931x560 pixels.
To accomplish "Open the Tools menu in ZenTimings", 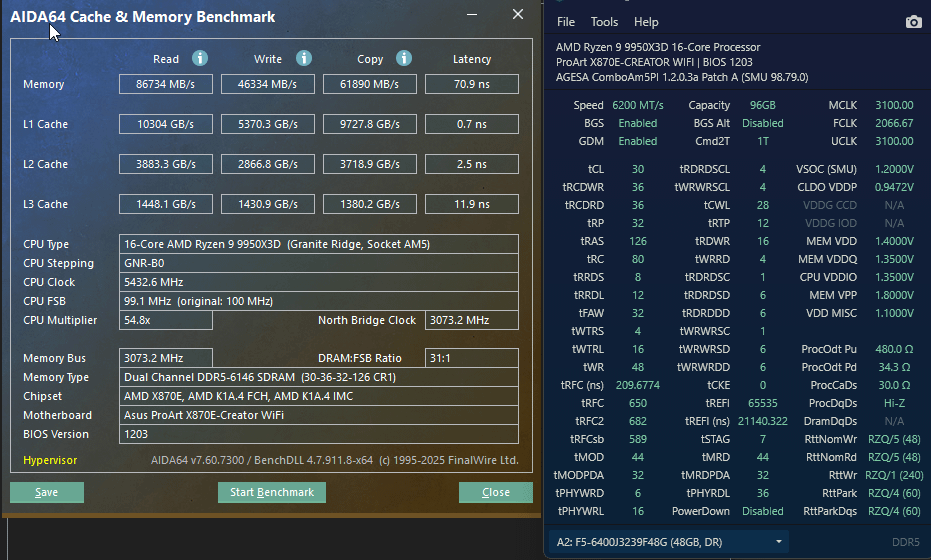I will 604,22.
